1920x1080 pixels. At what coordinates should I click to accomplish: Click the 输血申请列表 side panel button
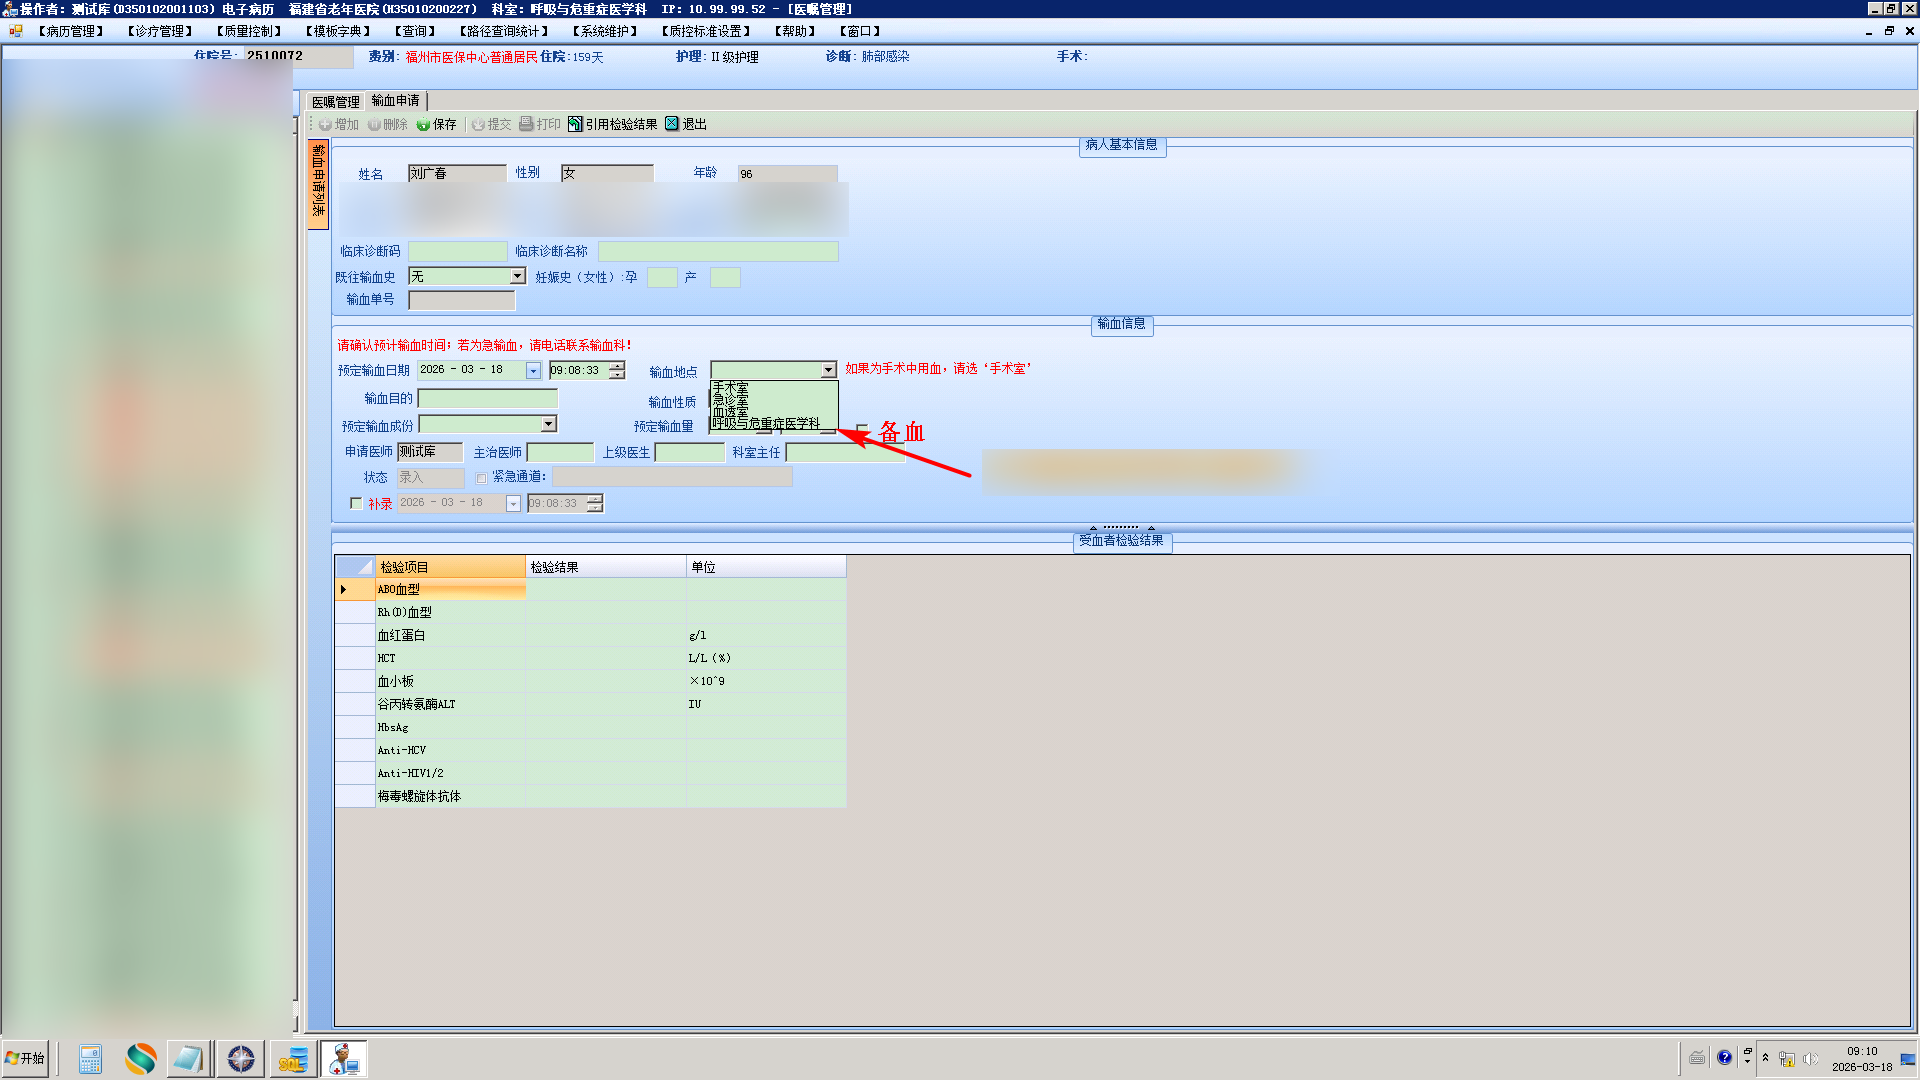tap(318, 184)
